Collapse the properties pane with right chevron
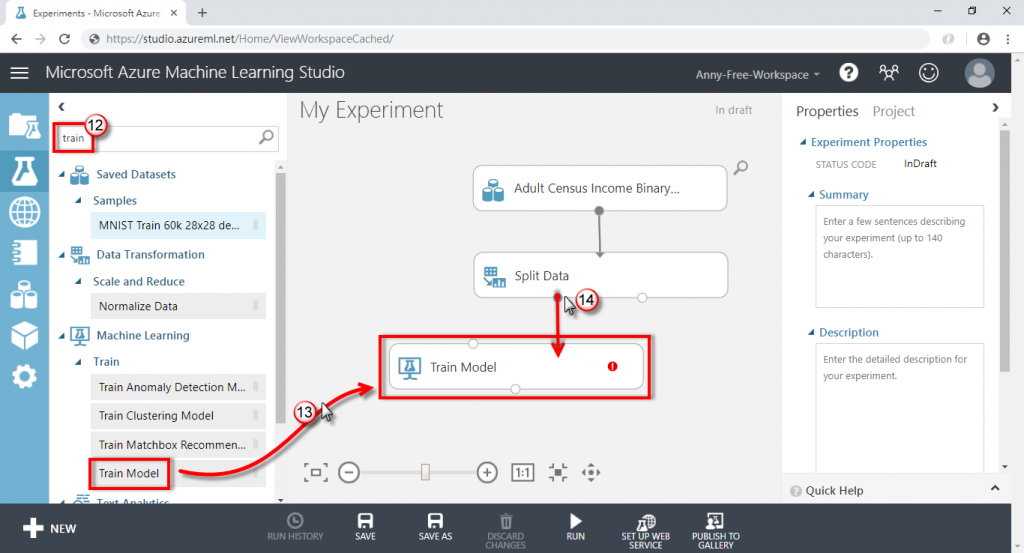Viewport: 1024px width, 553px height. [995, 108]
